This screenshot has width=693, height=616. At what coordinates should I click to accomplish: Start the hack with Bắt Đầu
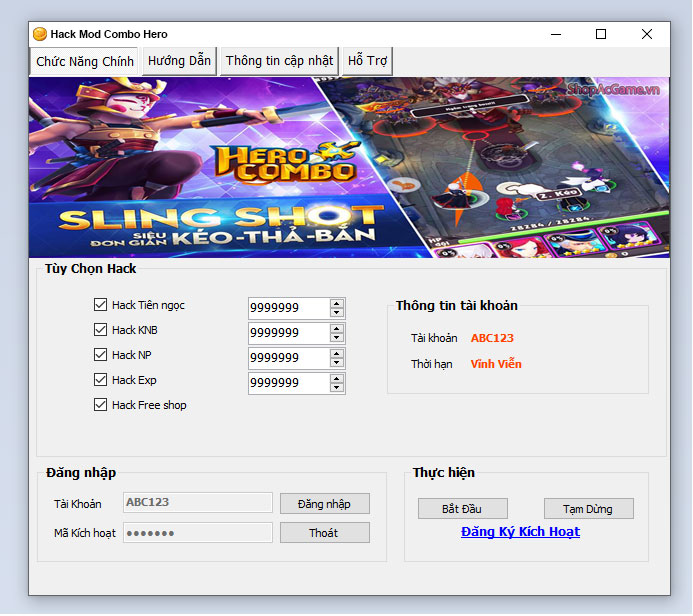coord(462,509)
